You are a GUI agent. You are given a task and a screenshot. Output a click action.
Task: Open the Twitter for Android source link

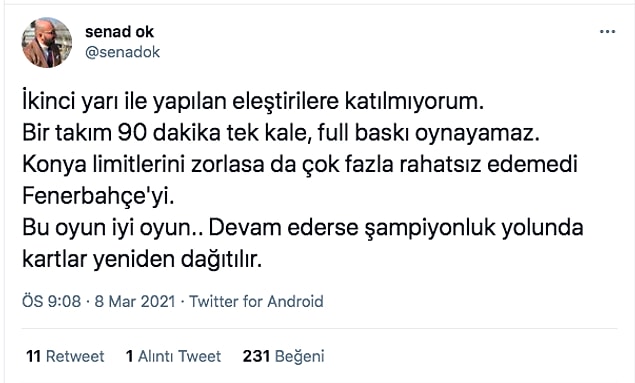click(x=256, y=302)
